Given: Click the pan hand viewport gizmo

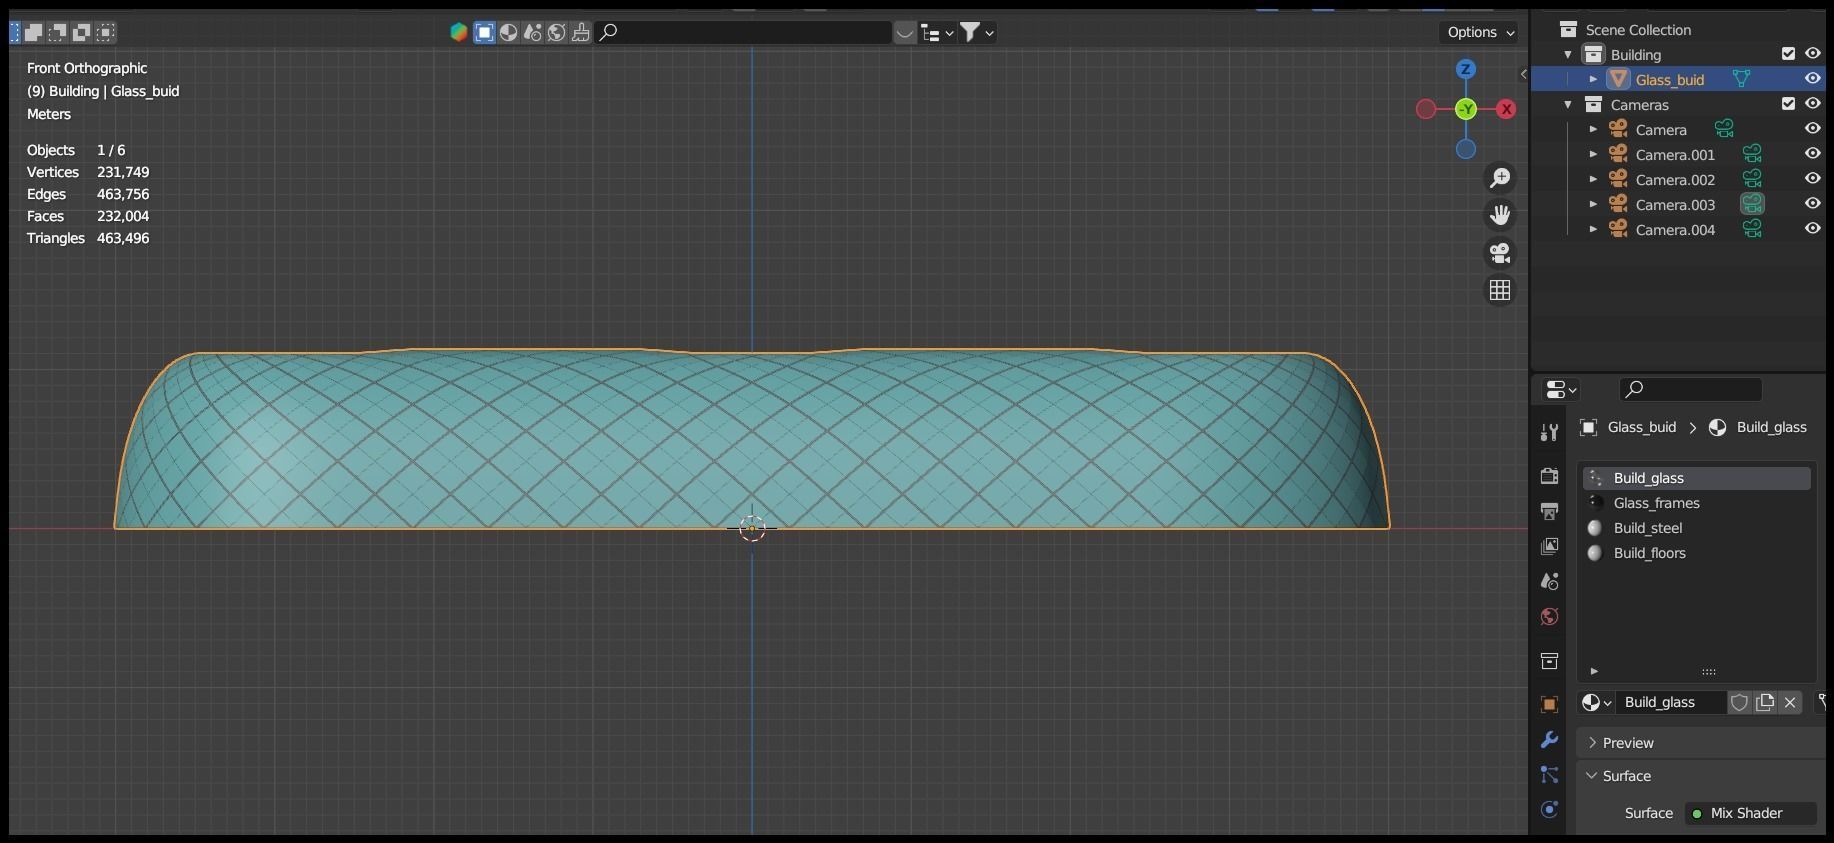Looking at the screenshot, I should [x=1500, y=215].
